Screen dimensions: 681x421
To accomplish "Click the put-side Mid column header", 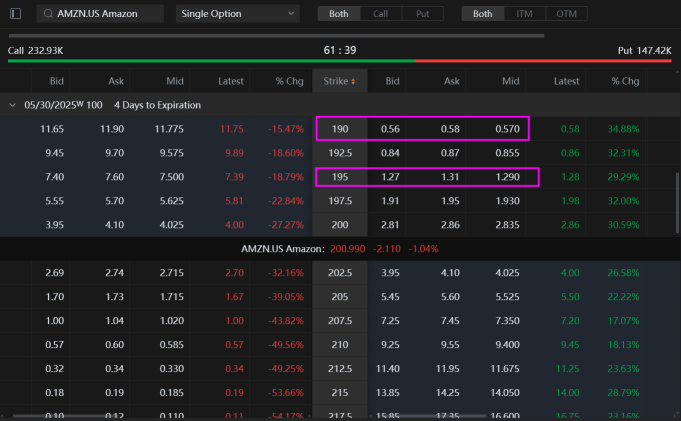I will [x=511, y=81].
